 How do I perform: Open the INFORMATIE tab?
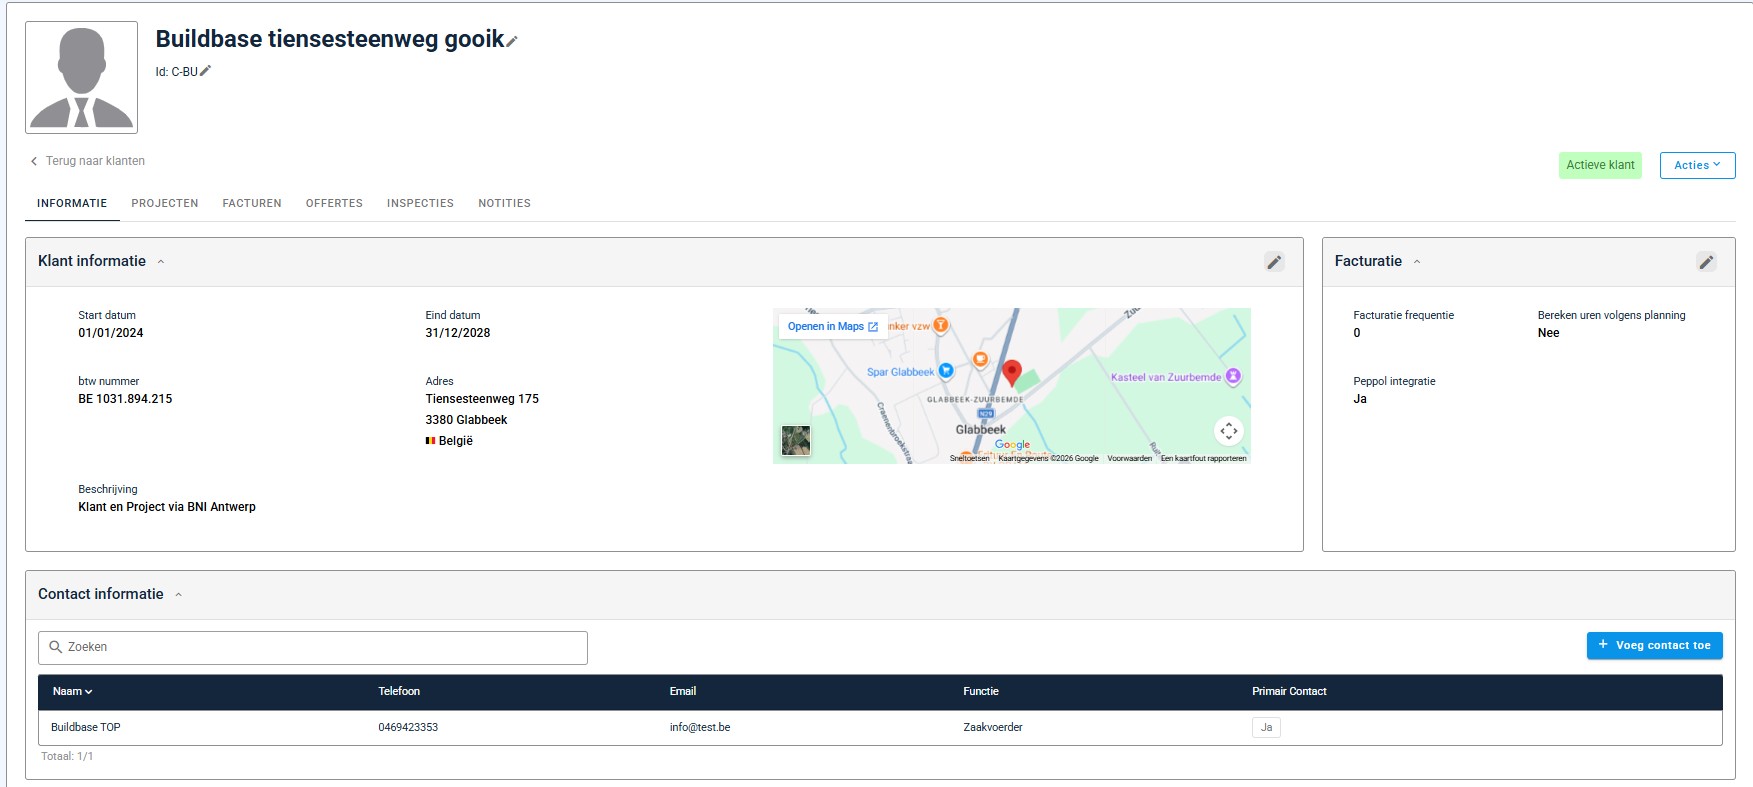click(72, 203)
